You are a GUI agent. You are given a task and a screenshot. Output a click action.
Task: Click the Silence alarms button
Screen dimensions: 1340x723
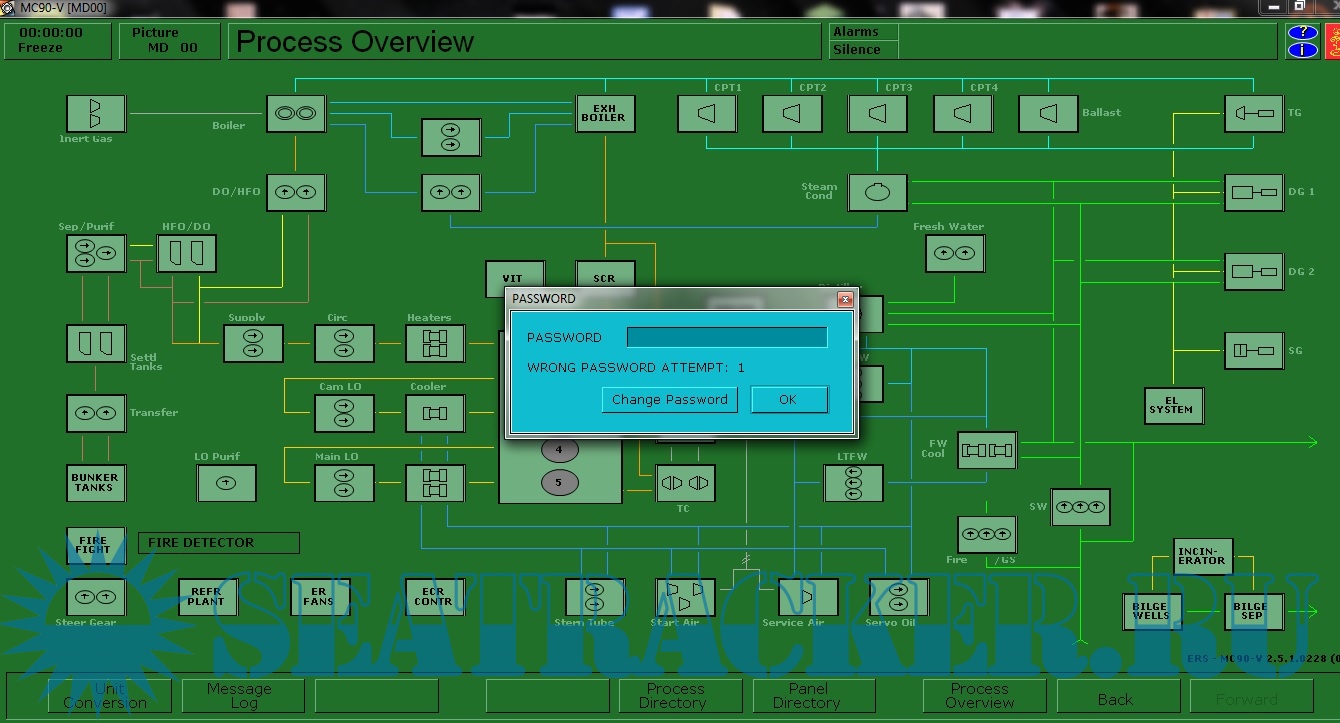[x=858, y=50]
